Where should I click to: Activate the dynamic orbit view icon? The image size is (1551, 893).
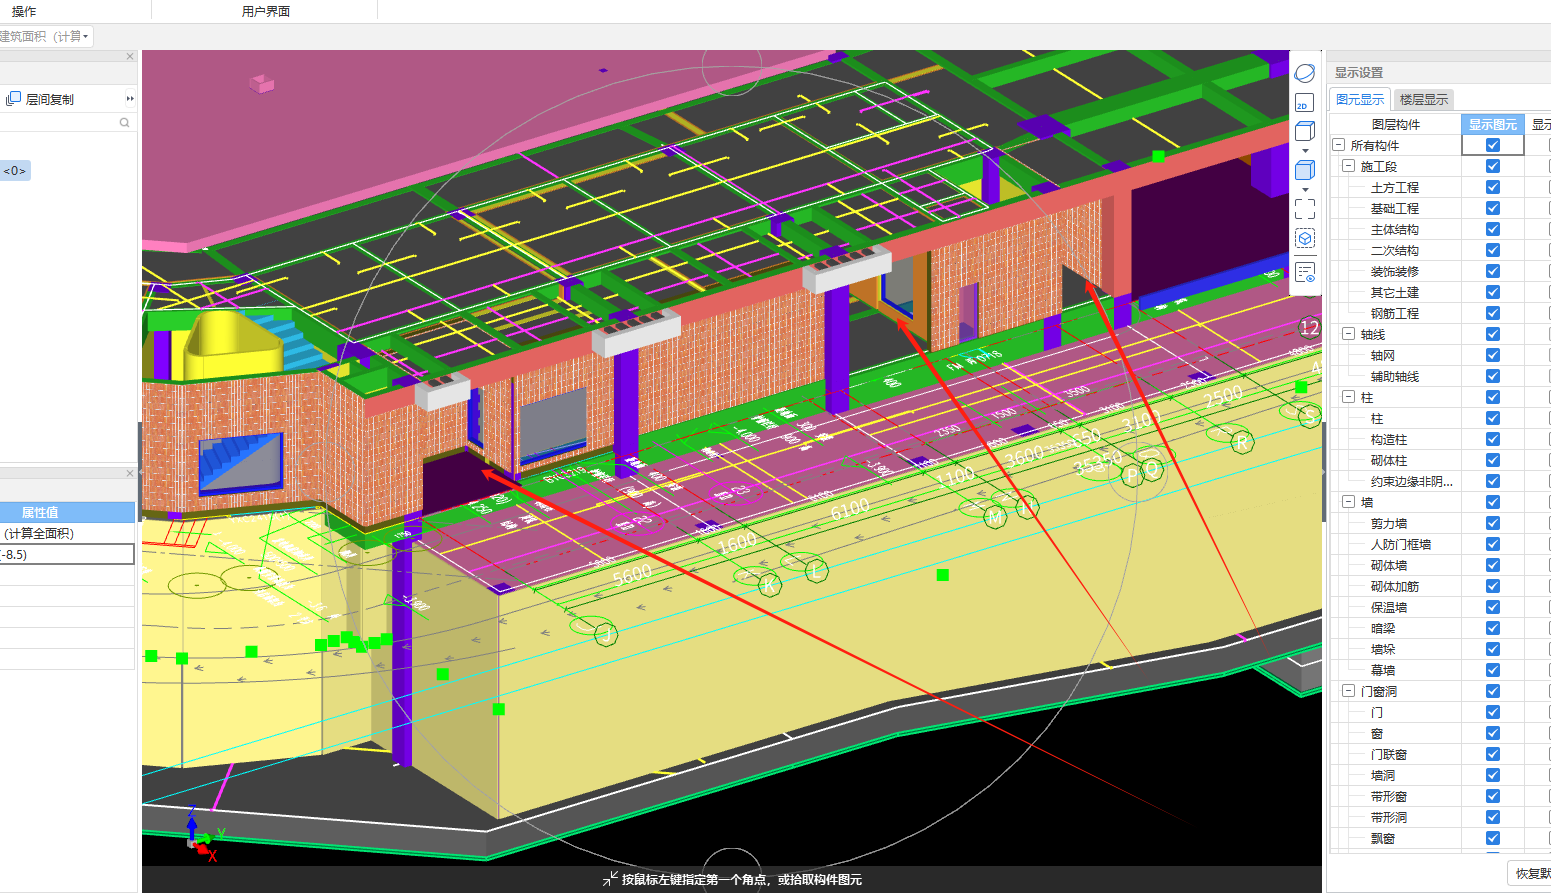[1304, 73]
